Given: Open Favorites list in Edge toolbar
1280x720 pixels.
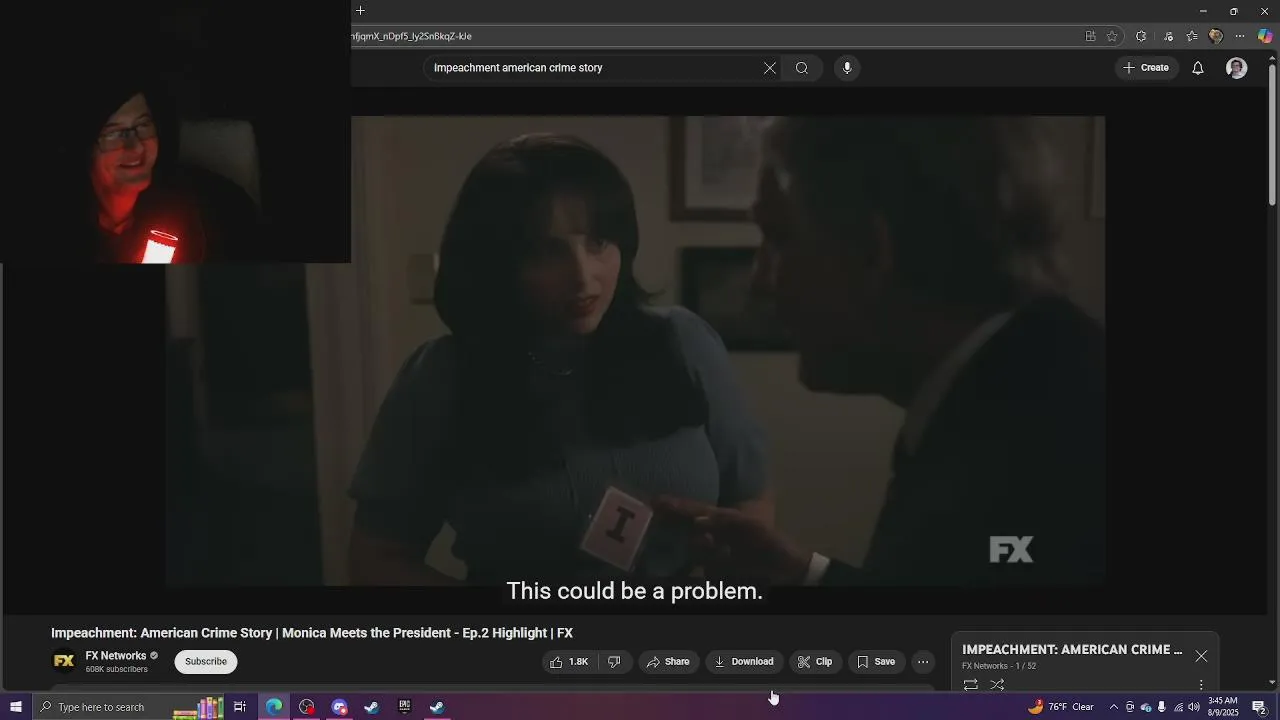Looking at the screenshot, I should [x=1192, y=36].
